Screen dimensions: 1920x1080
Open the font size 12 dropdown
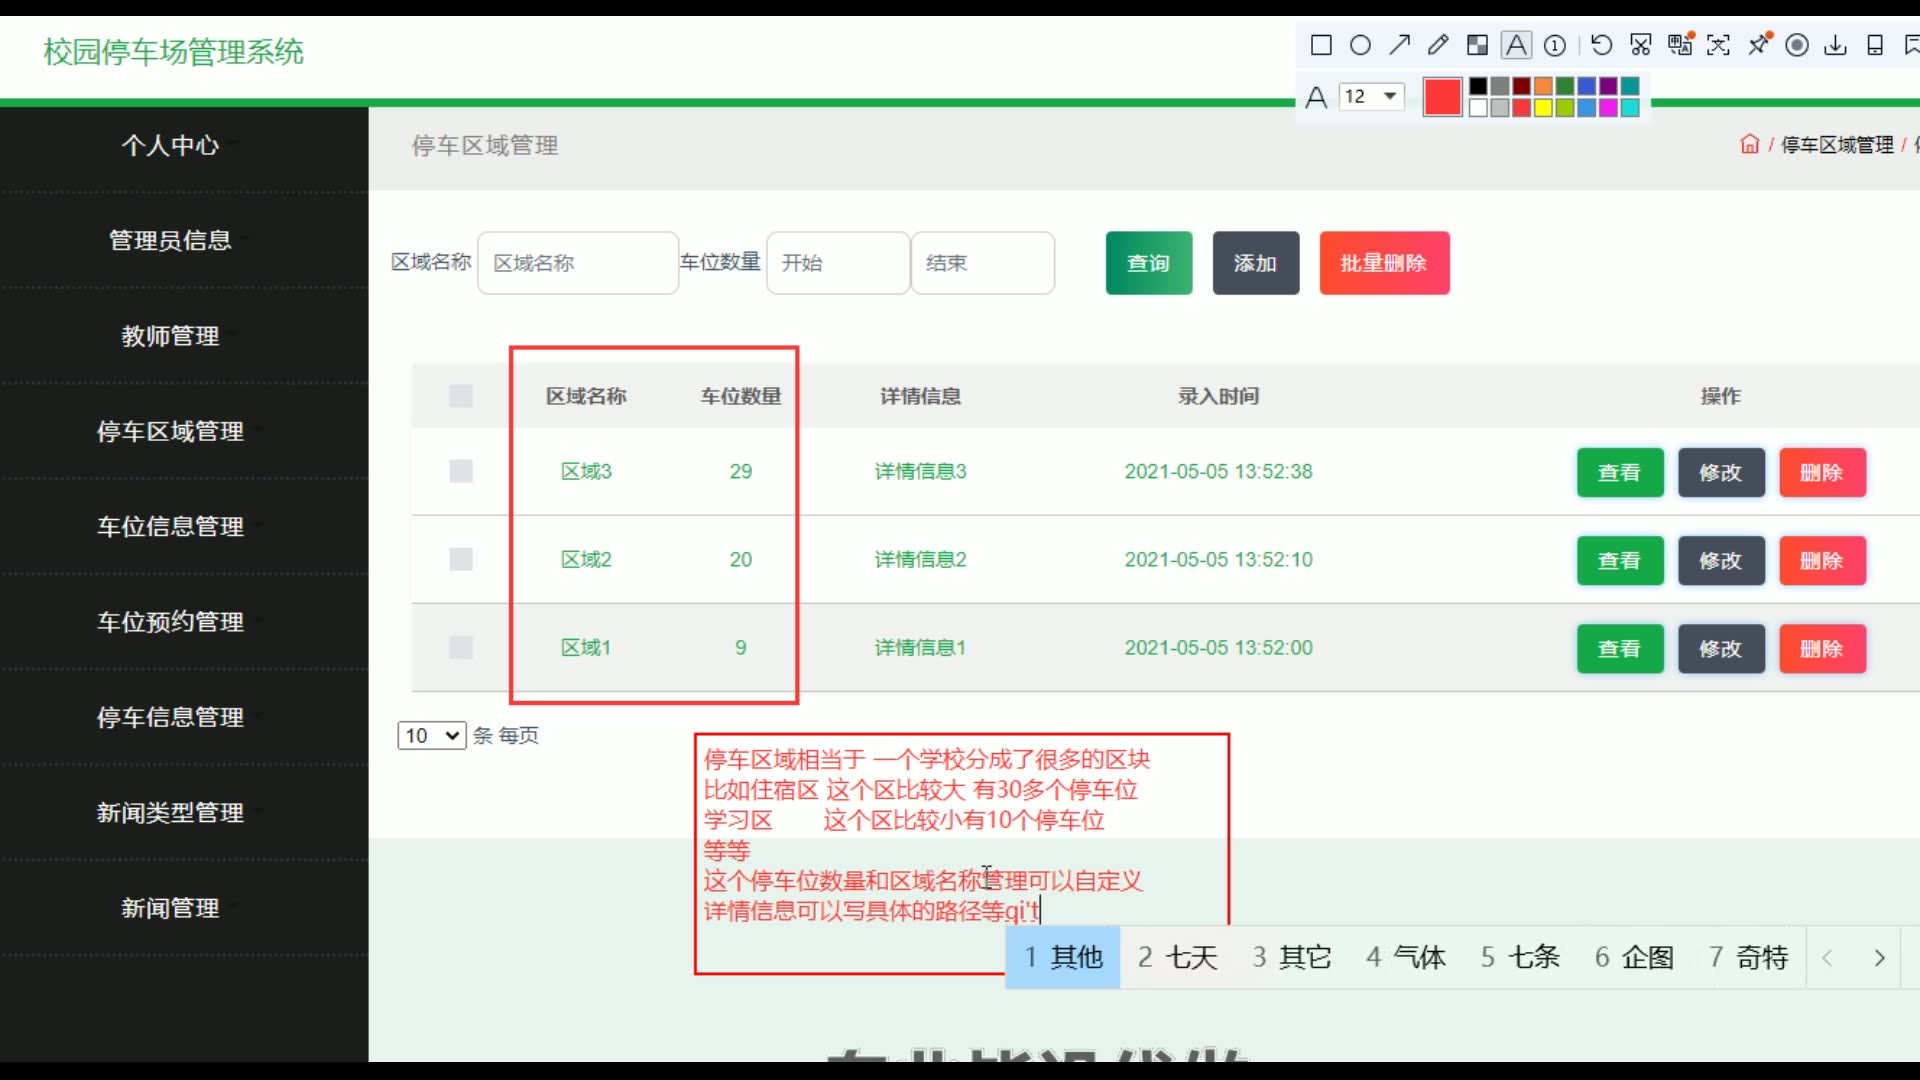[x=1371, y=96]
